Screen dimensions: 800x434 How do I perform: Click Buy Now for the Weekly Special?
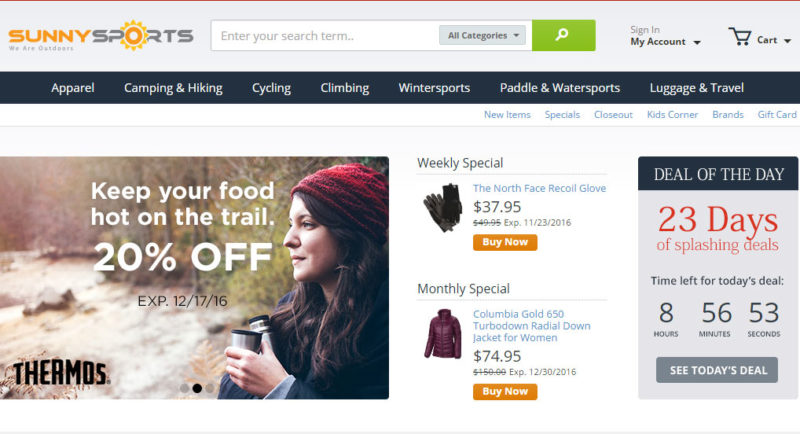505,242
